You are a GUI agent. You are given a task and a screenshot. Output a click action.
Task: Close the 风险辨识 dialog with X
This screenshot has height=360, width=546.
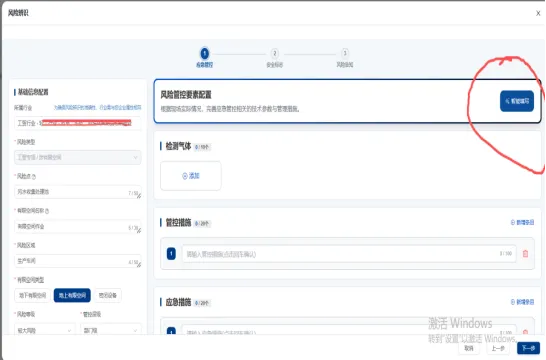pos(538,13)
